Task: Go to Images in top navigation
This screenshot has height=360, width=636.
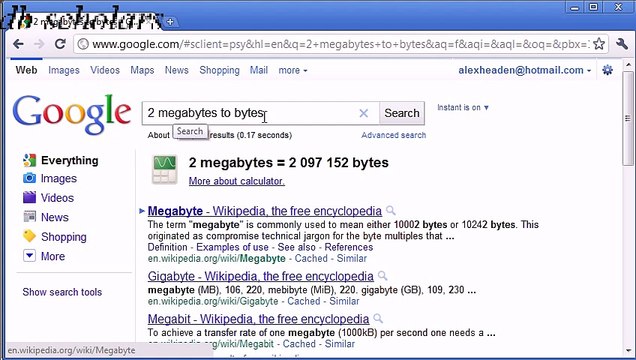Action: 64,70
